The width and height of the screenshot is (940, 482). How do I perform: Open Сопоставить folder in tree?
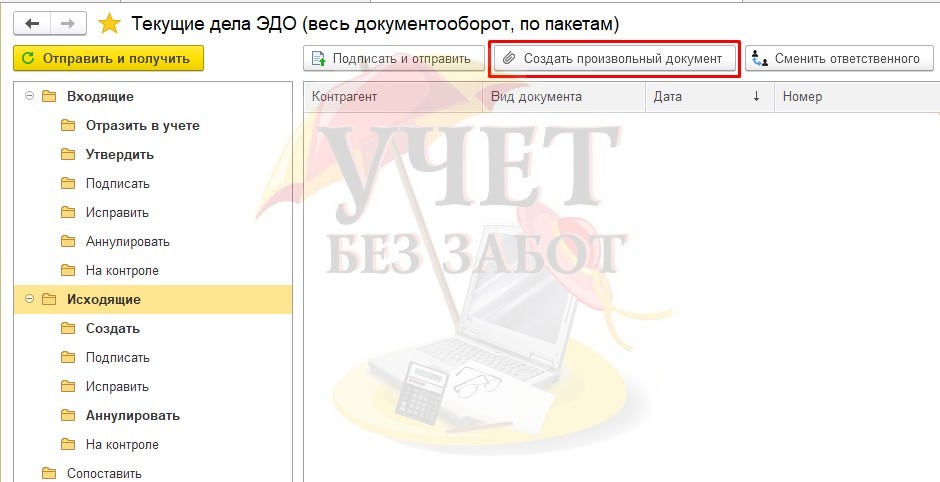click(104, 474)
